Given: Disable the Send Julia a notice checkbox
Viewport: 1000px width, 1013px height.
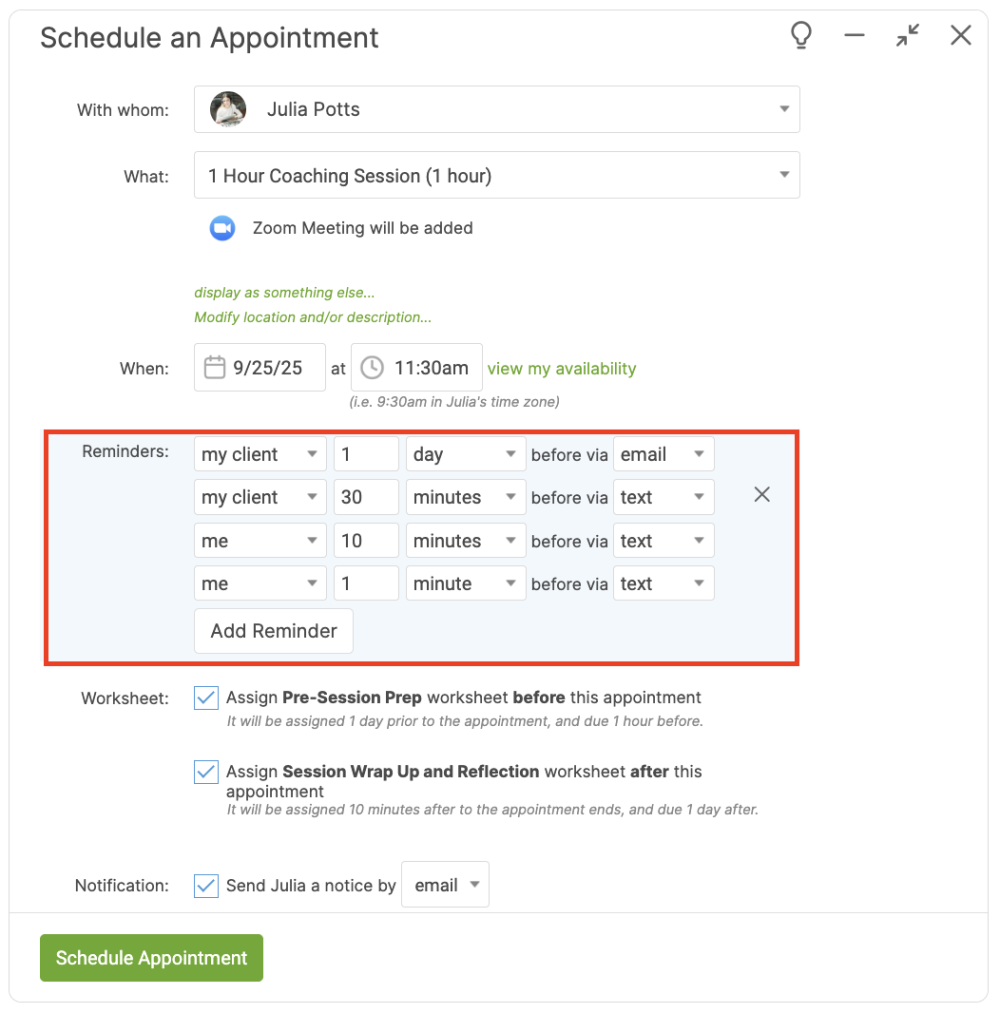Looking at the screenshot, I should click(206, 885).
